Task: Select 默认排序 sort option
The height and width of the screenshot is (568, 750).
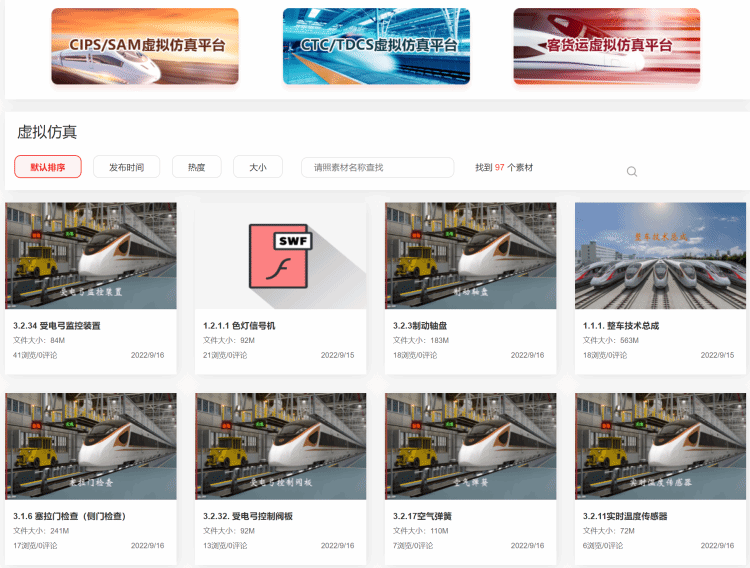Action: coord(48,167)
